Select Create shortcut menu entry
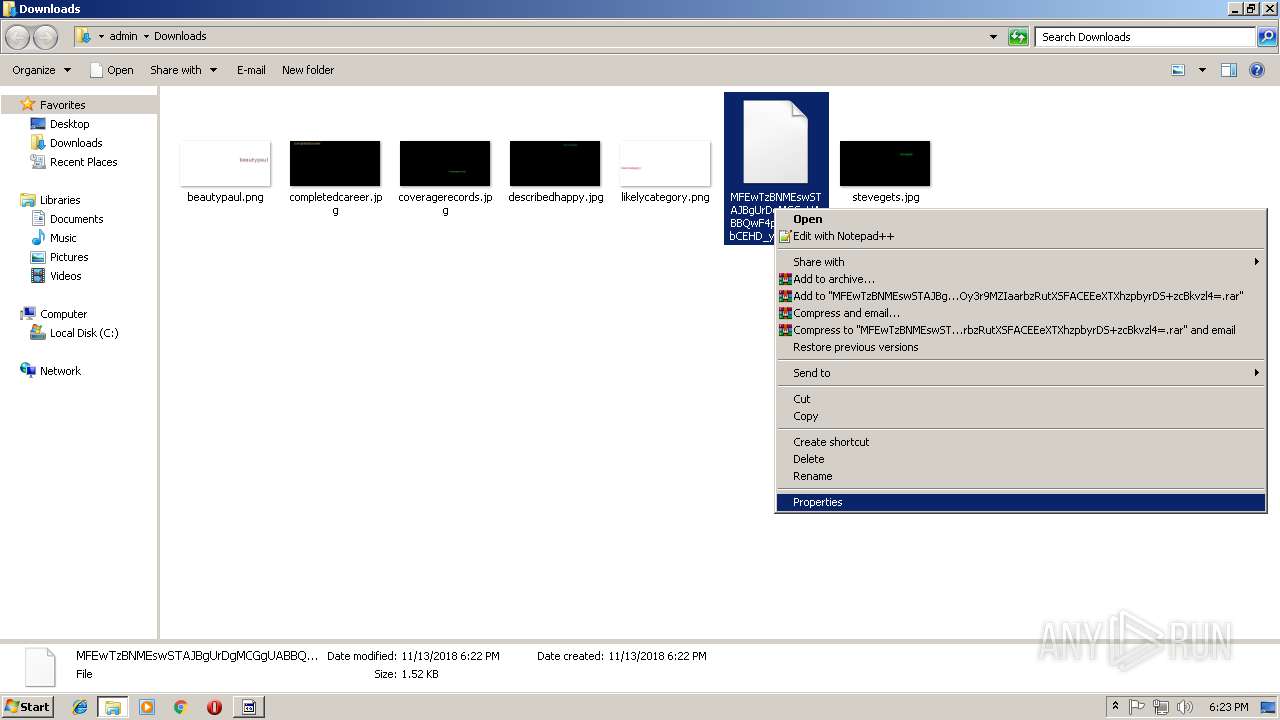 [x=1020, y=442]
